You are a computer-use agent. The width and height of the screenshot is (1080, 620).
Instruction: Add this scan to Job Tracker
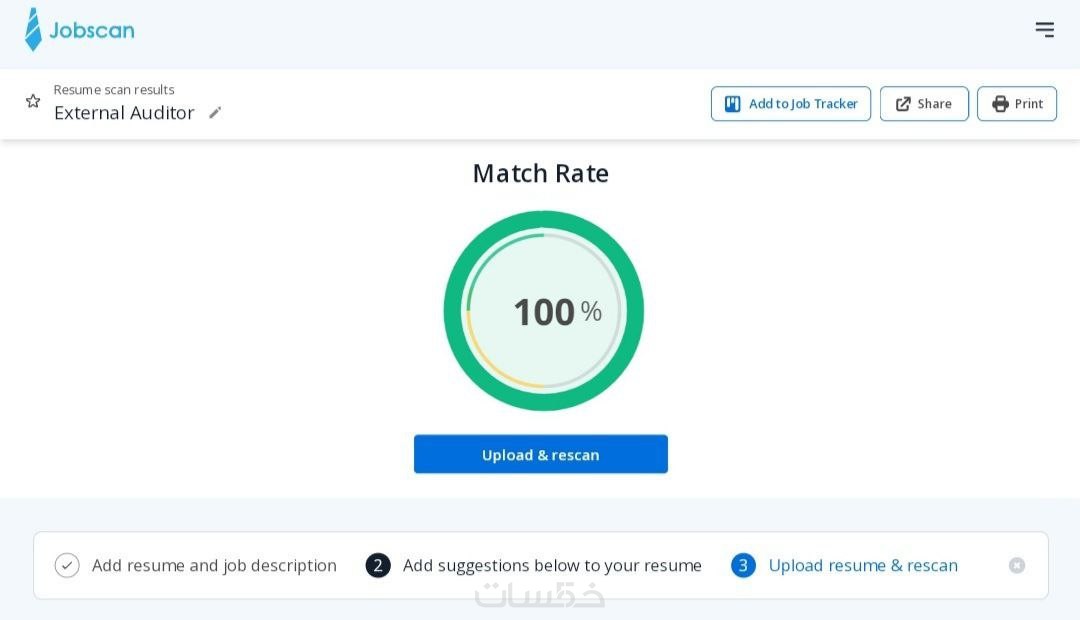coord(790,104)
